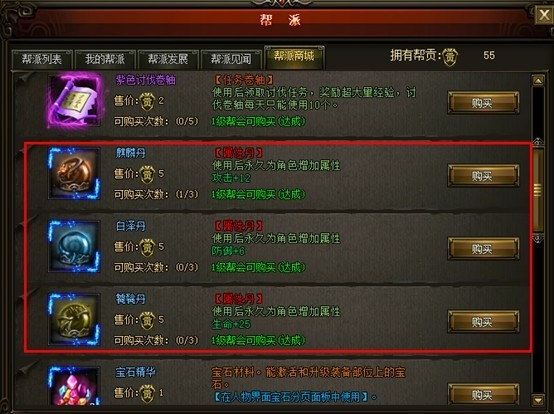The width and height of the screenshot is (554, 414).
Task: Click the golden pill item icon
Action: click(x=74, y=319)
